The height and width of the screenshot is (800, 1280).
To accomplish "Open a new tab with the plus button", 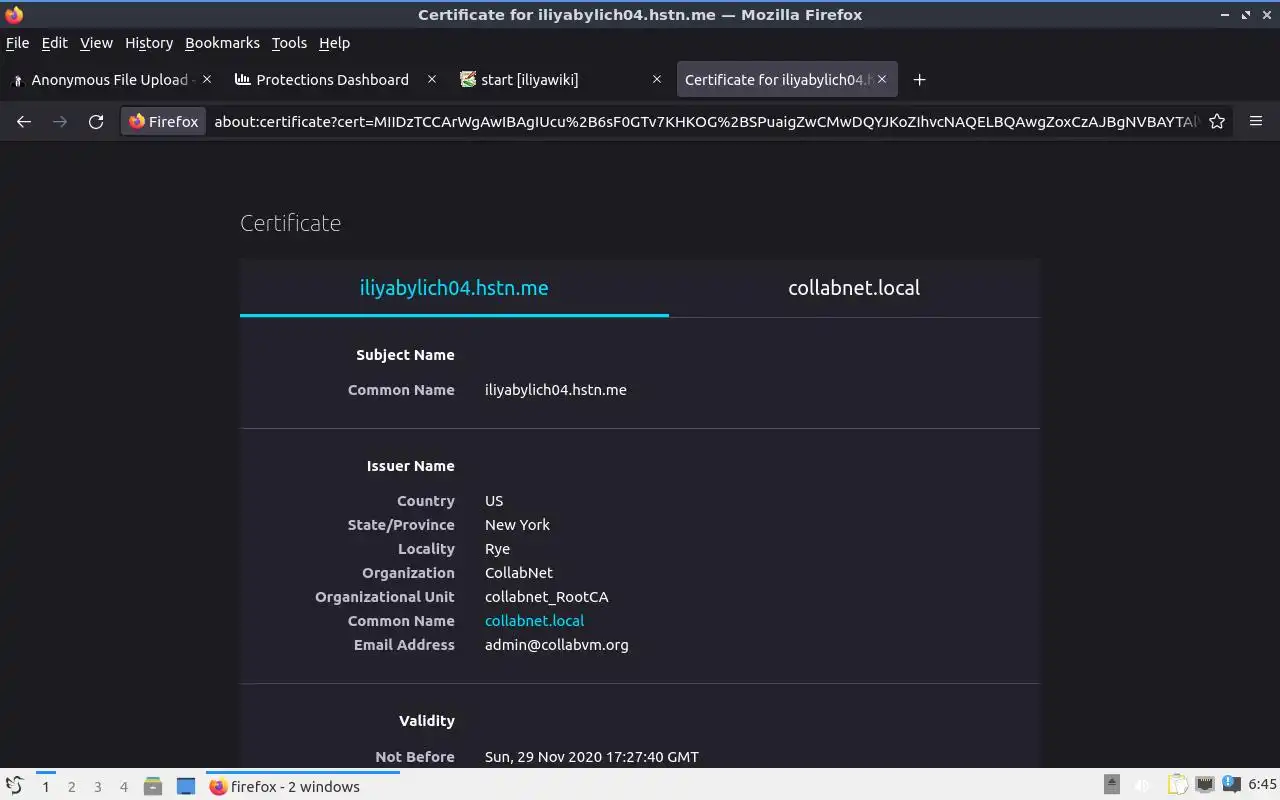I will (920, 80).
